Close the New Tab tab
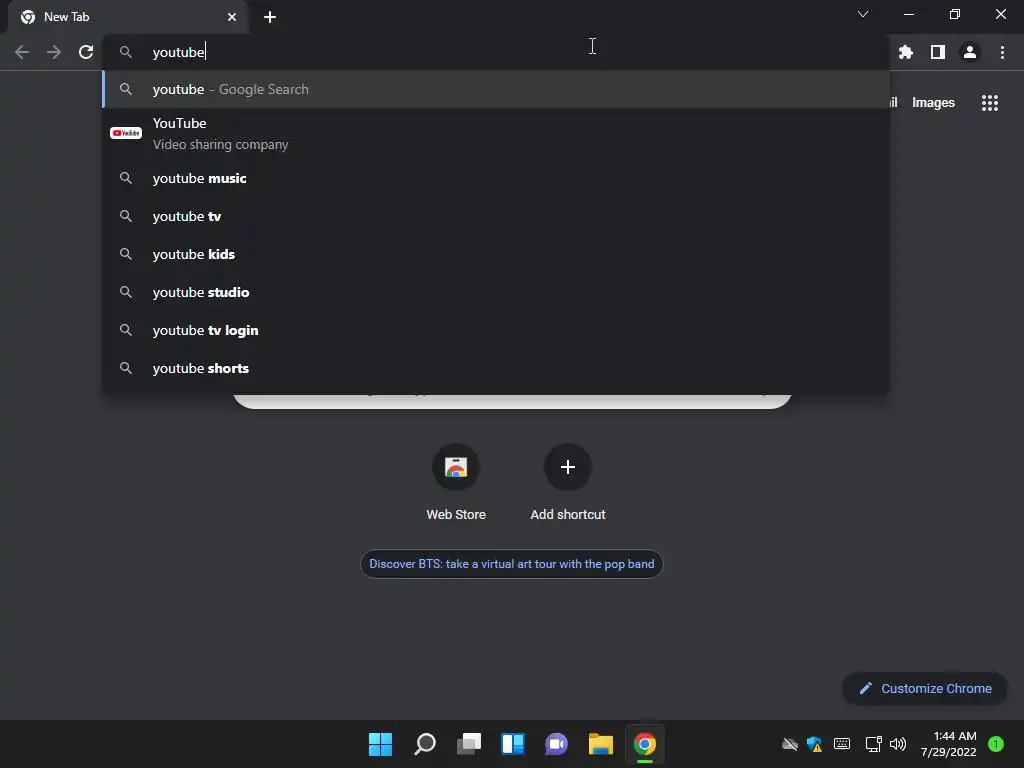Screen dimensions: 1024x768 (232, 17)
